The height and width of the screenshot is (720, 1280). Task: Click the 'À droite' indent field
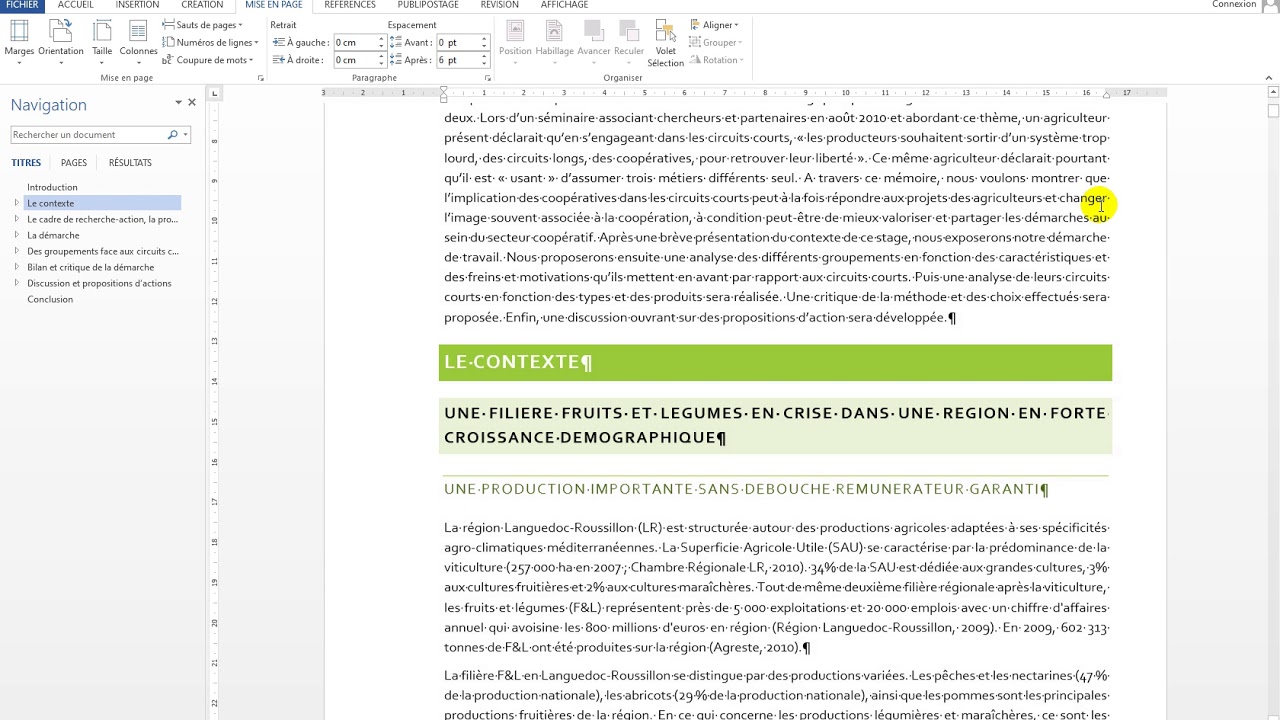coord(354,60)
